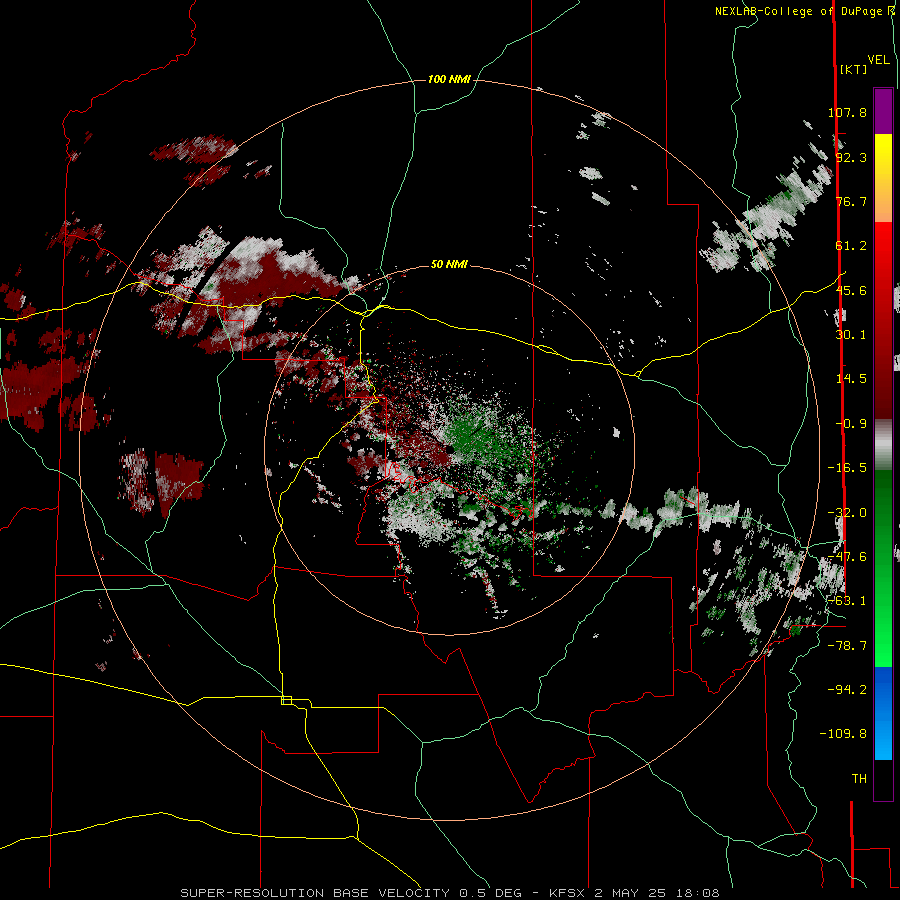Click the small yellow square highway junction marker
Viewport: 900px width, 900px height.
pyautogui.click(x=286, y=700)
